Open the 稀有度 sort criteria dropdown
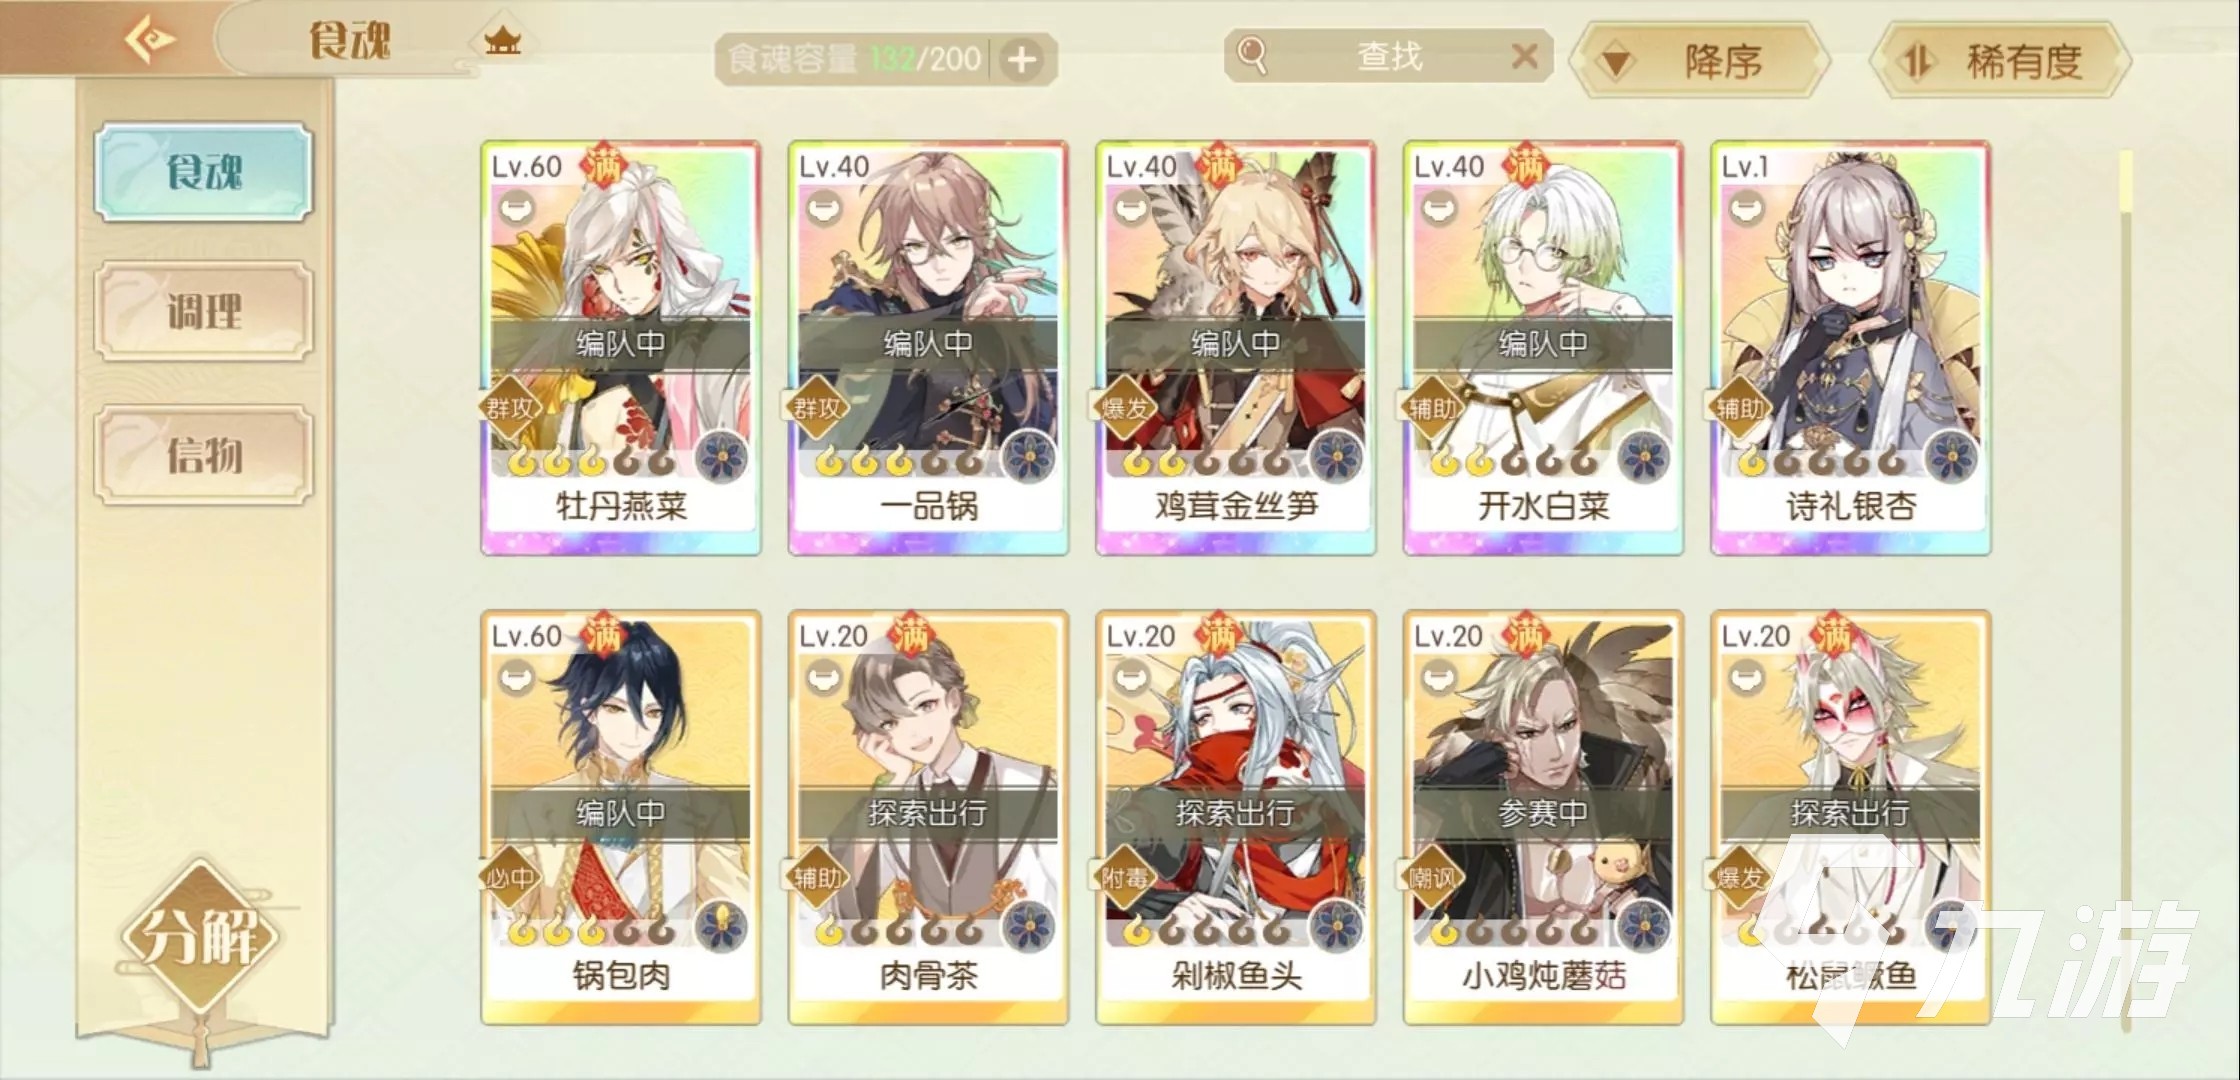Screen dimensions: 2240x1080 pos(2000,61)
